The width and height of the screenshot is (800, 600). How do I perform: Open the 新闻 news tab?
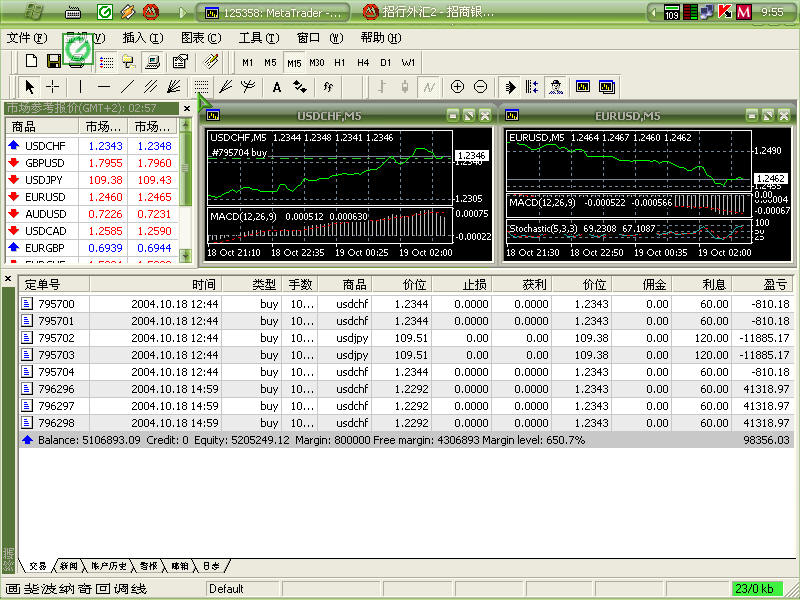click(x=68, y=566)
